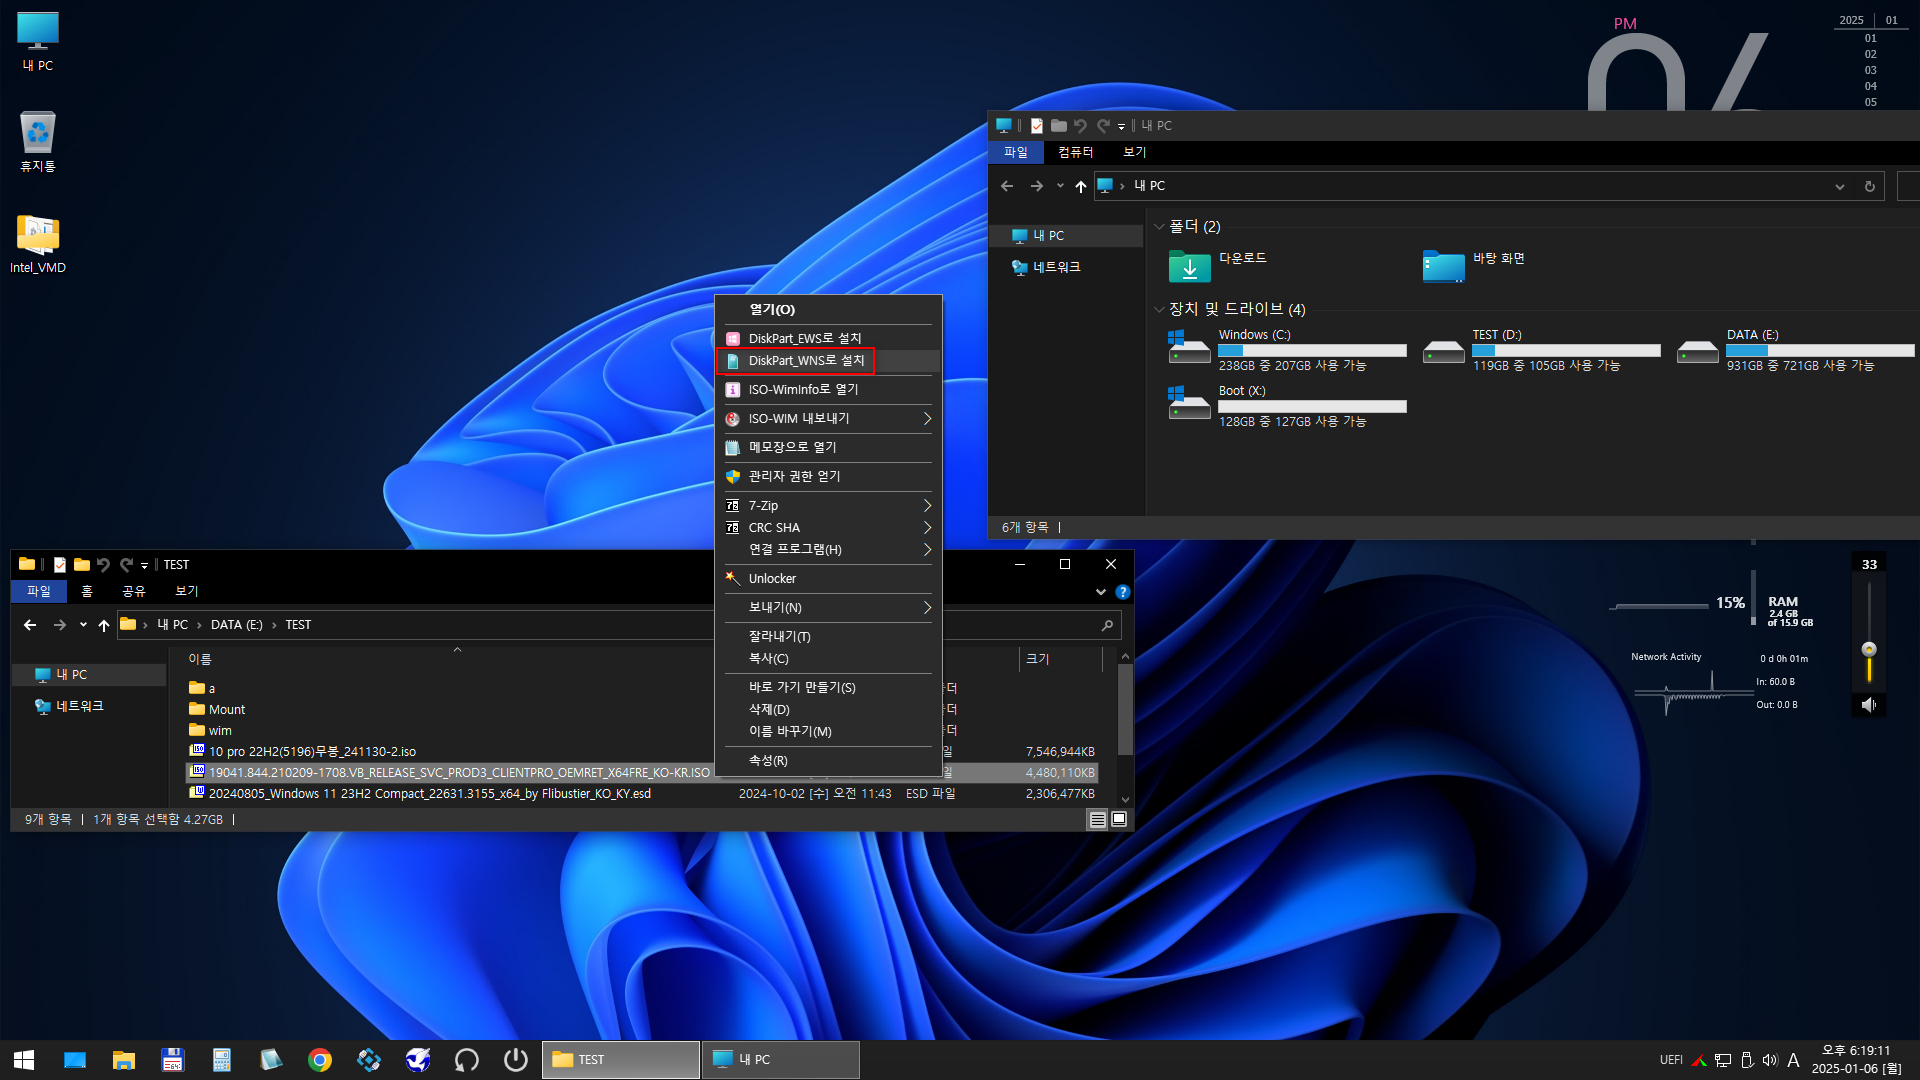Screen dimensions: 1920x1080
Task: Choose DiskPart_WNS로 설치
Action: (x=828, y=361)
